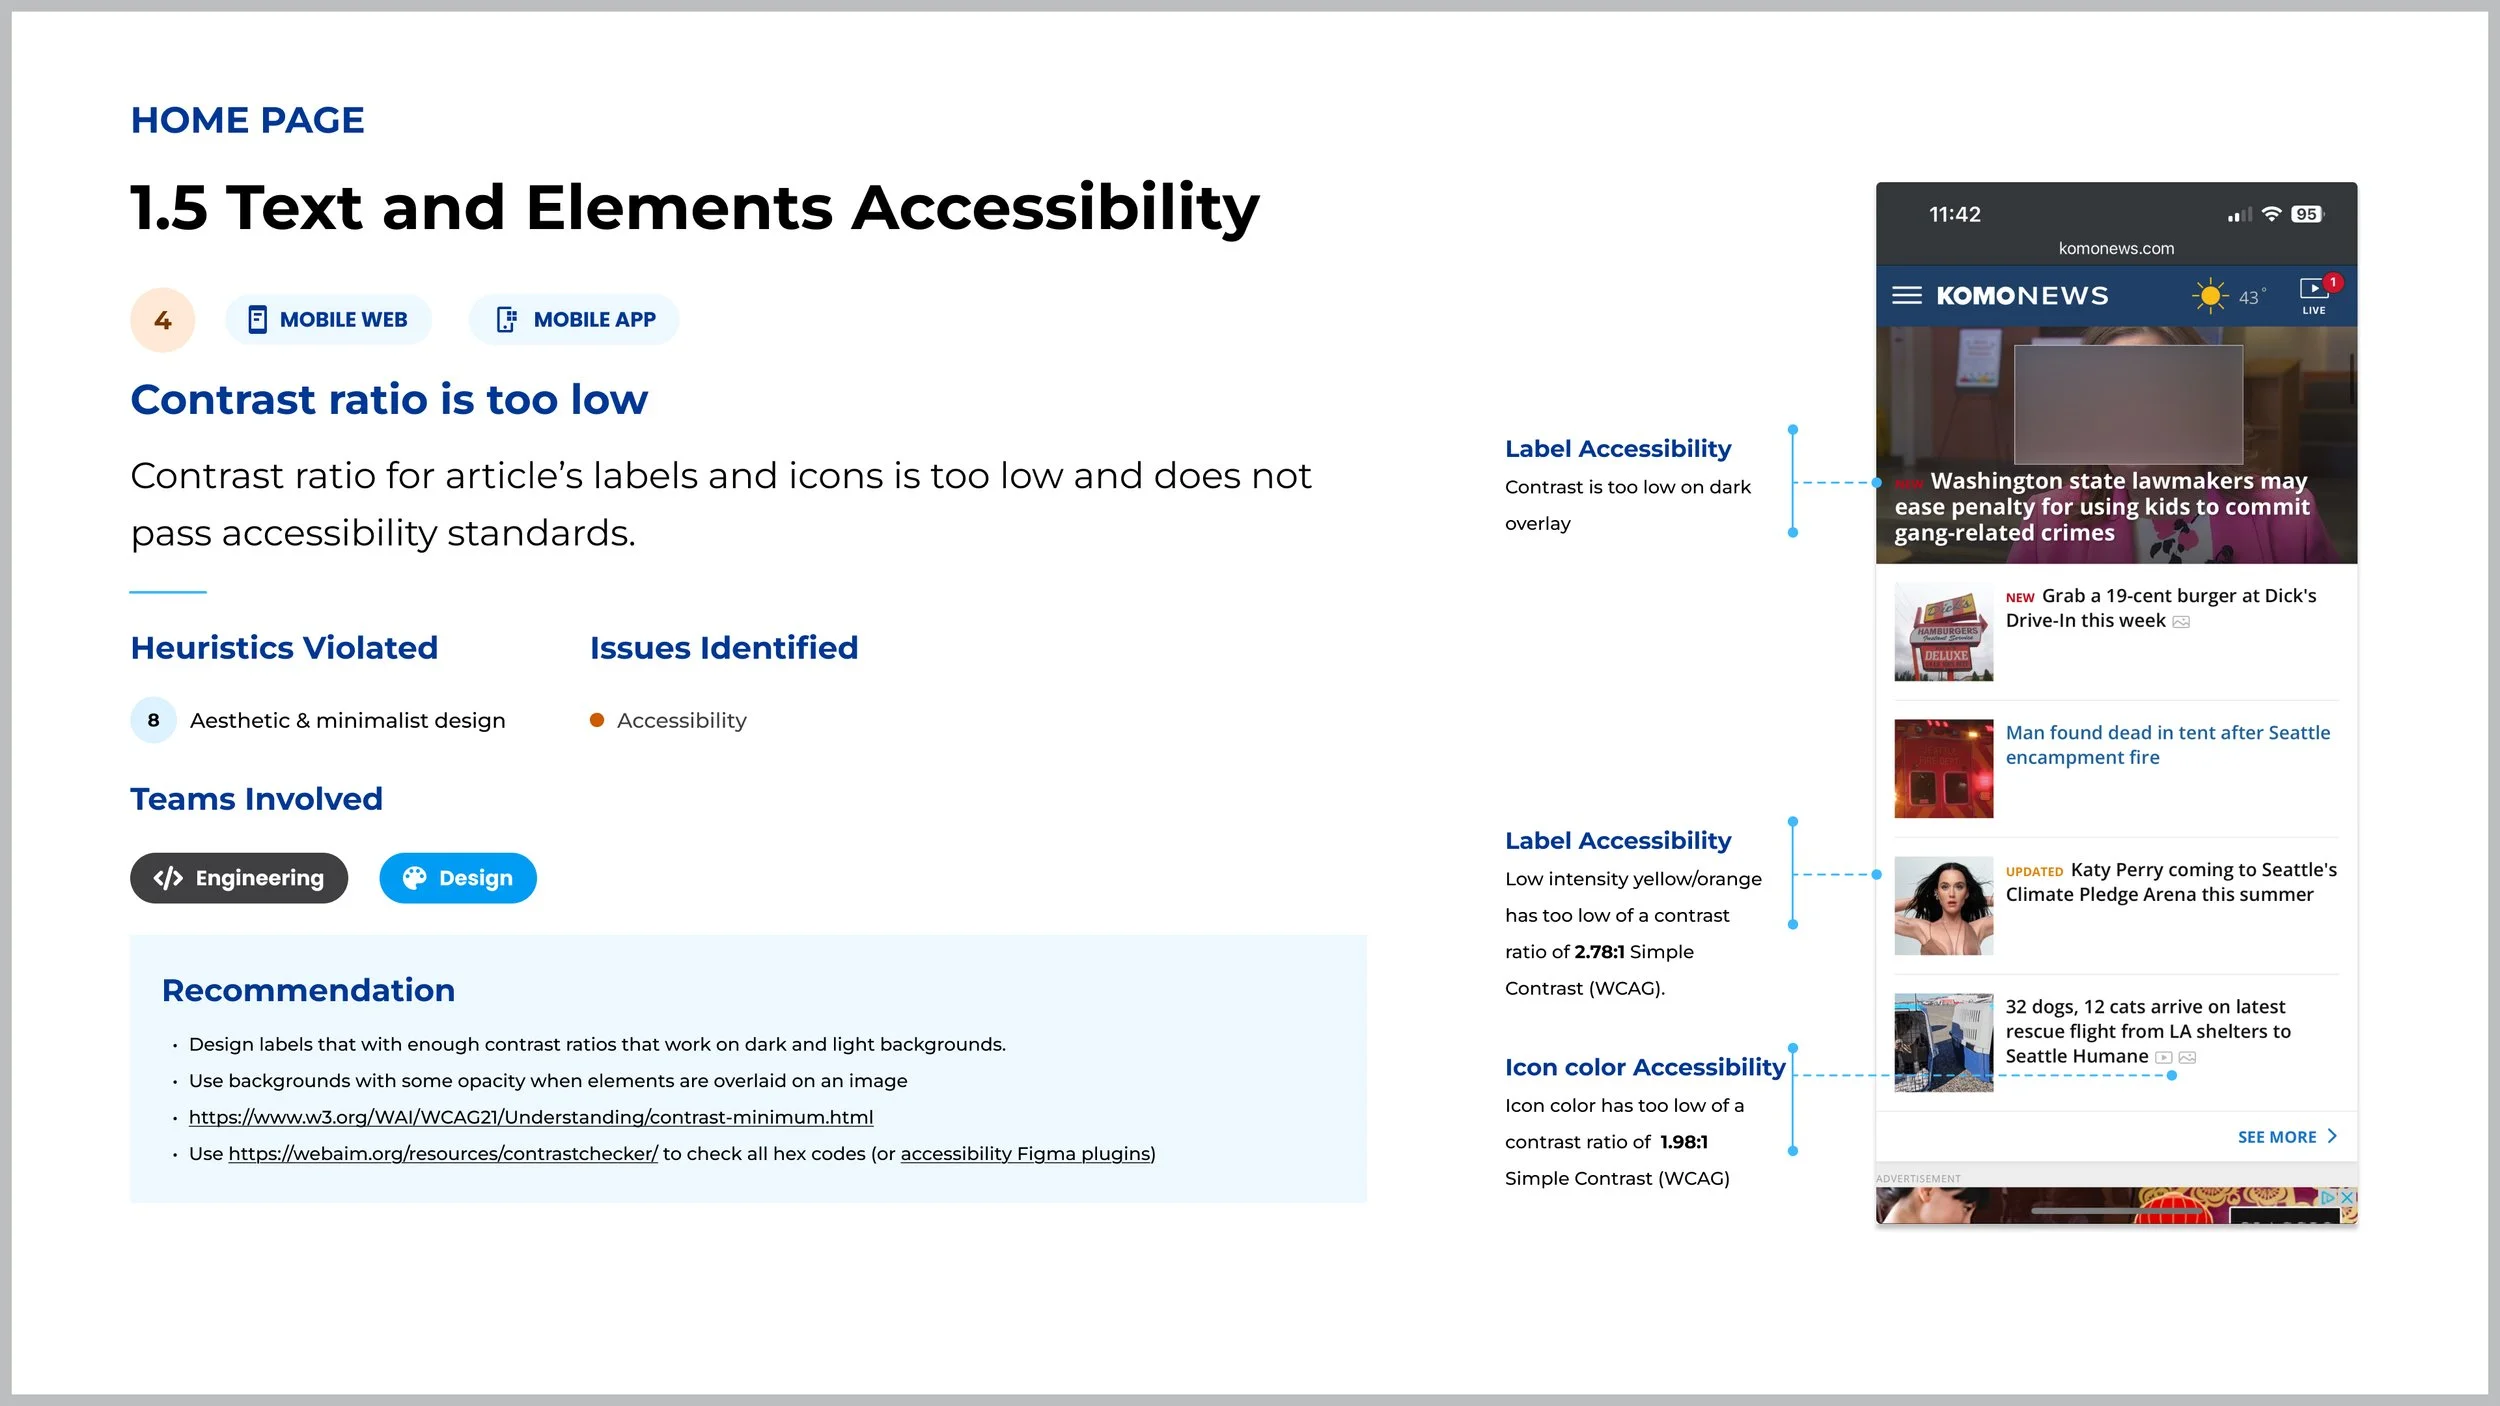This screenshot has height=1406, width=2500.
Task: Click the Engineering team pill
Action: point(239,878)
